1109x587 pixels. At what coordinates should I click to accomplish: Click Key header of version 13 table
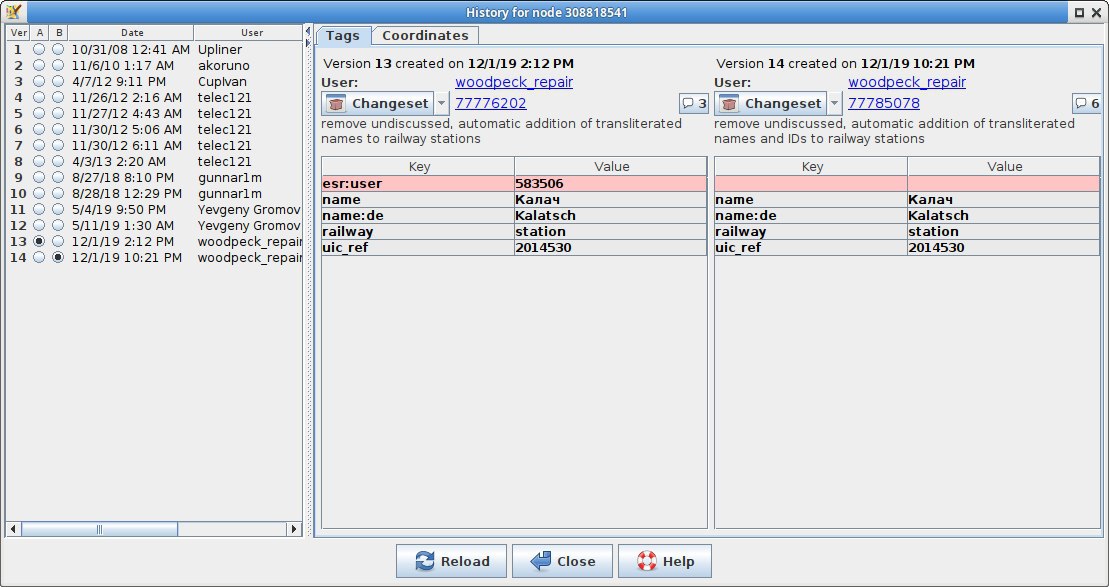pyautogui.click(x=418, y=167)
